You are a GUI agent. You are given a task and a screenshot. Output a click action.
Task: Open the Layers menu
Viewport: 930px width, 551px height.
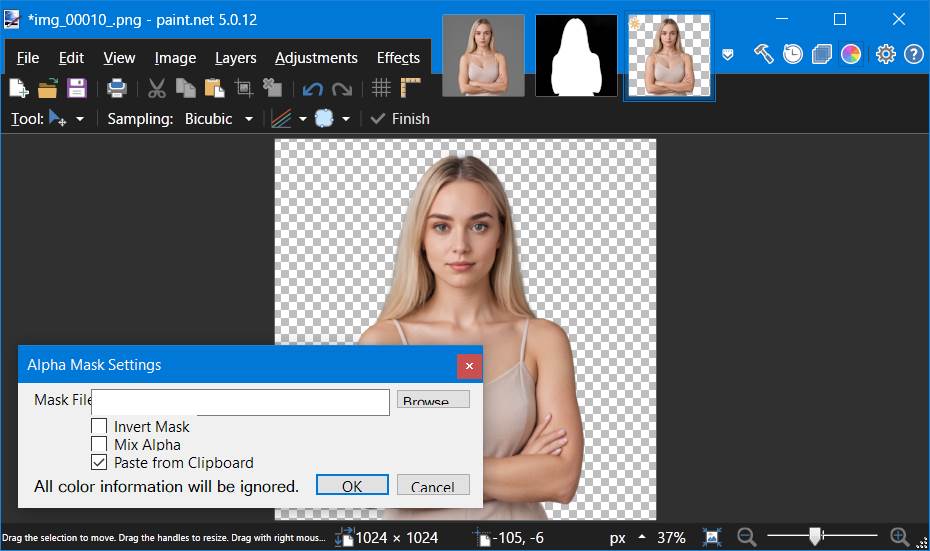(235, 58)
